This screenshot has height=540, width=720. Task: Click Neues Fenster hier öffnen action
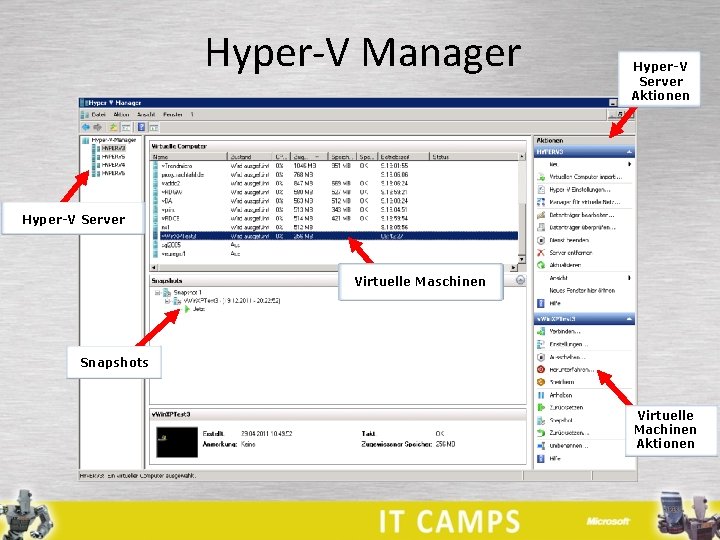pyautogui.click(x=582, y=291)
